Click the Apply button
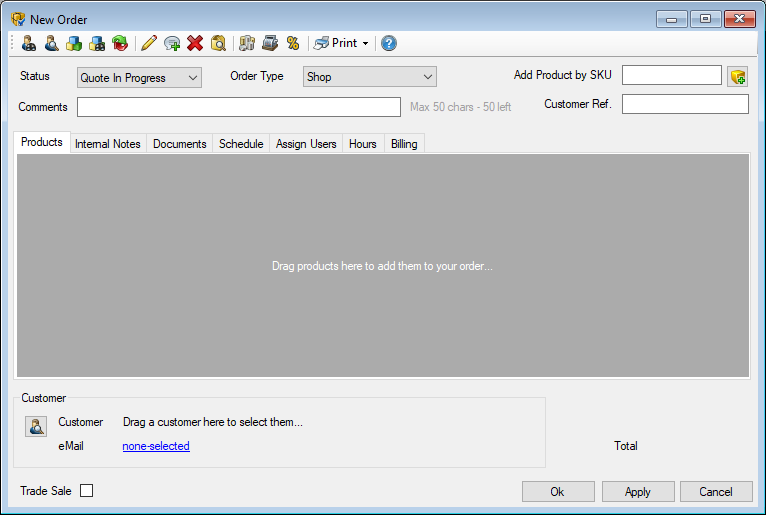The height and width of the screenshot is (515, 766). (638, 492)
